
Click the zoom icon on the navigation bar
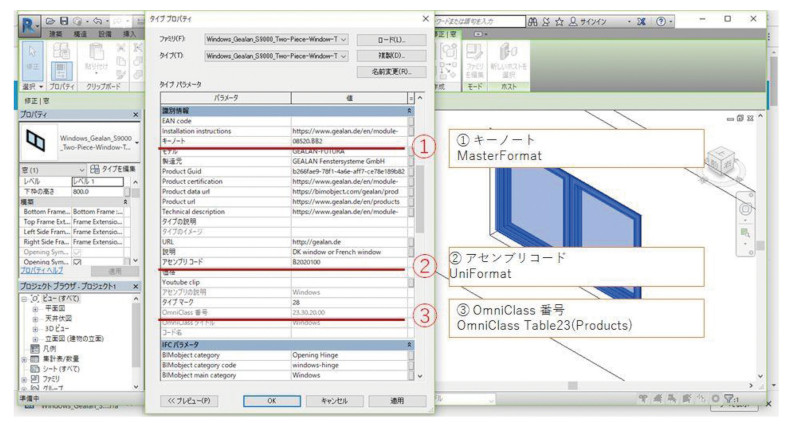pyautogui.click(x=745, y=233)
